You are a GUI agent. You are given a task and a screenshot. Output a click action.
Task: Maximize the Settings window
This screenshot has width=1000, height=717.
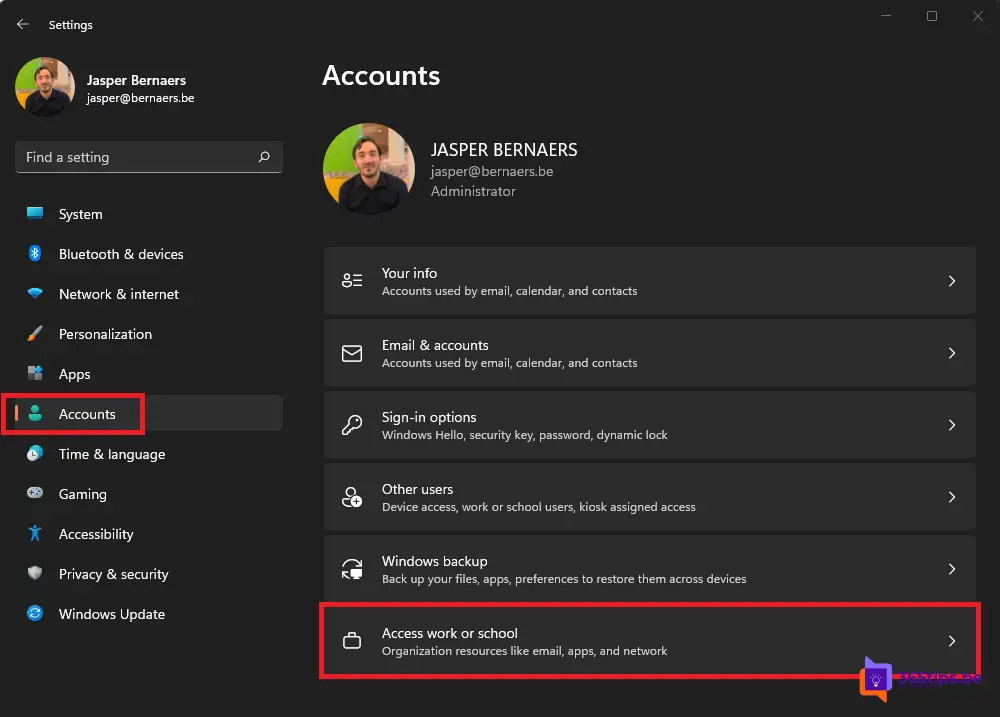coord(932,16)
